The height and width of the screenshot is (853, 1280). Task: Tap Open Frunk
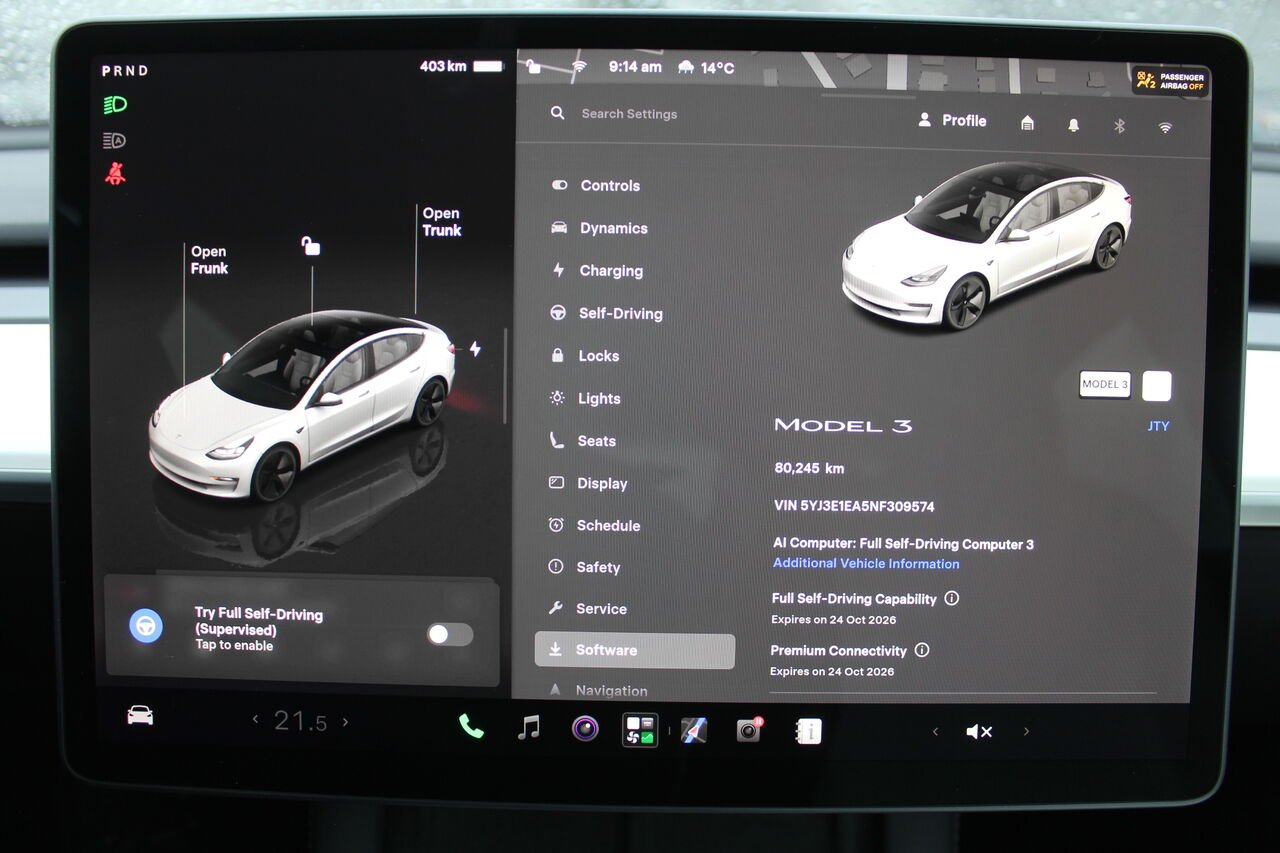tap(209, 260)
